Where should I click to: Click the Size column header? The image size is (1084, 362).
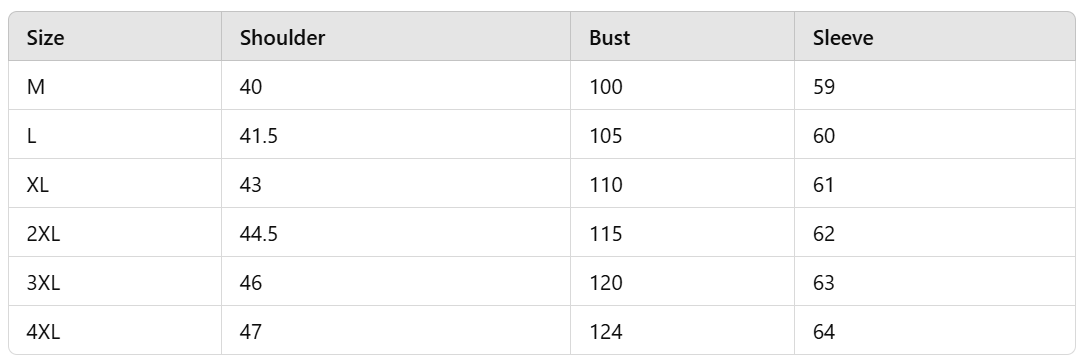[x=115, y=37]
